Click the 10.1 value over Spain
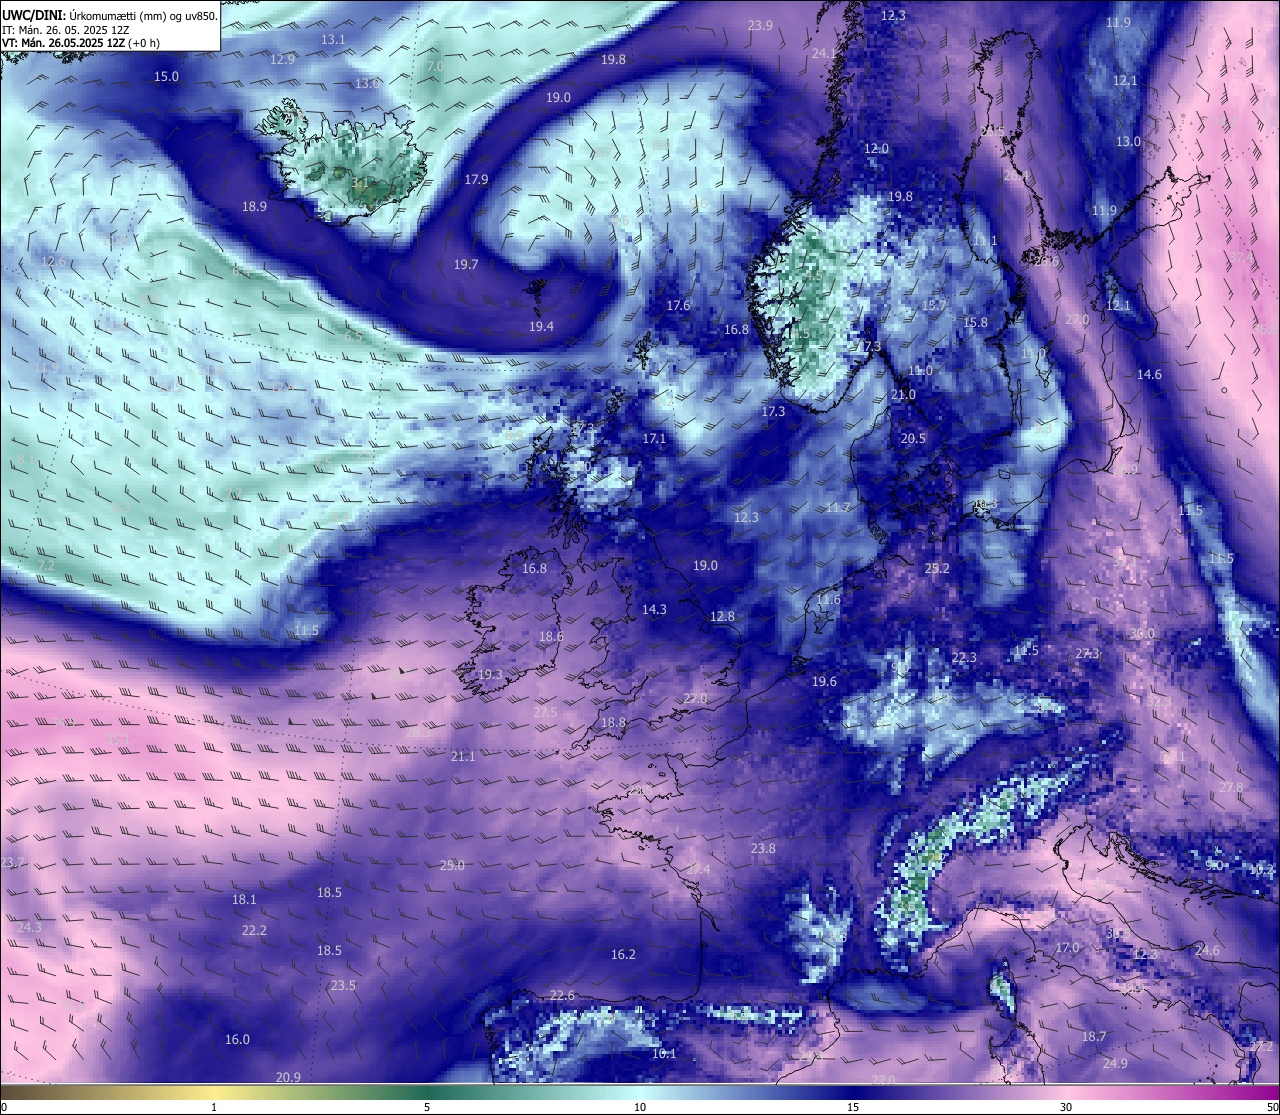The height and width of the screenshot is (1115, 1280). (x=664, y=1054)
